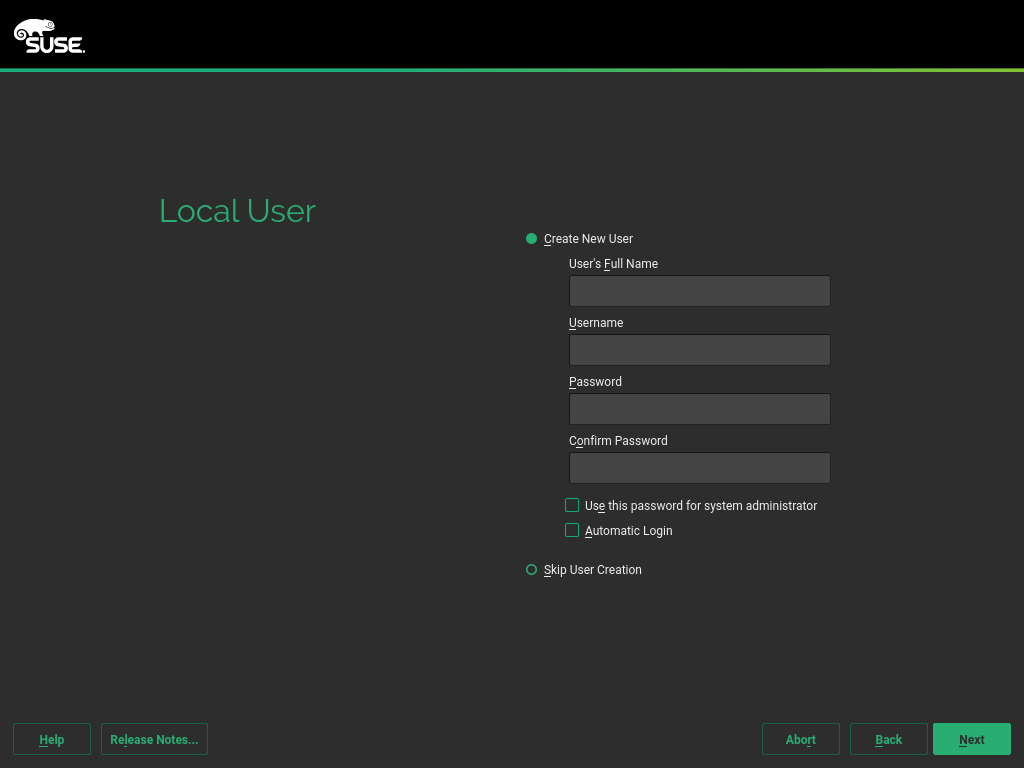Focus the User's Full Name input field
Screen dimensions: 1024x768
coord(699,291)
